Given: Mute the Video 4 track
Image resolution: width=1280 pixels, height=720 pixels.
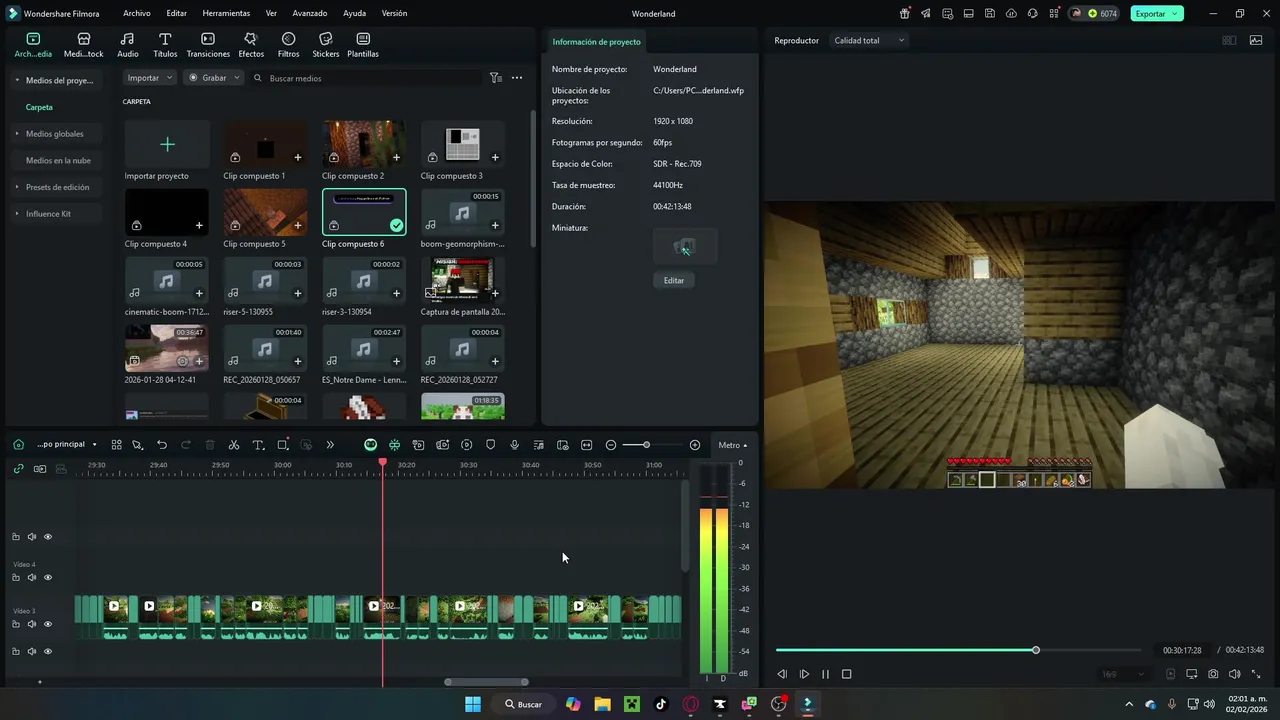Looking at the screenshot, I should tap(32, 578).
